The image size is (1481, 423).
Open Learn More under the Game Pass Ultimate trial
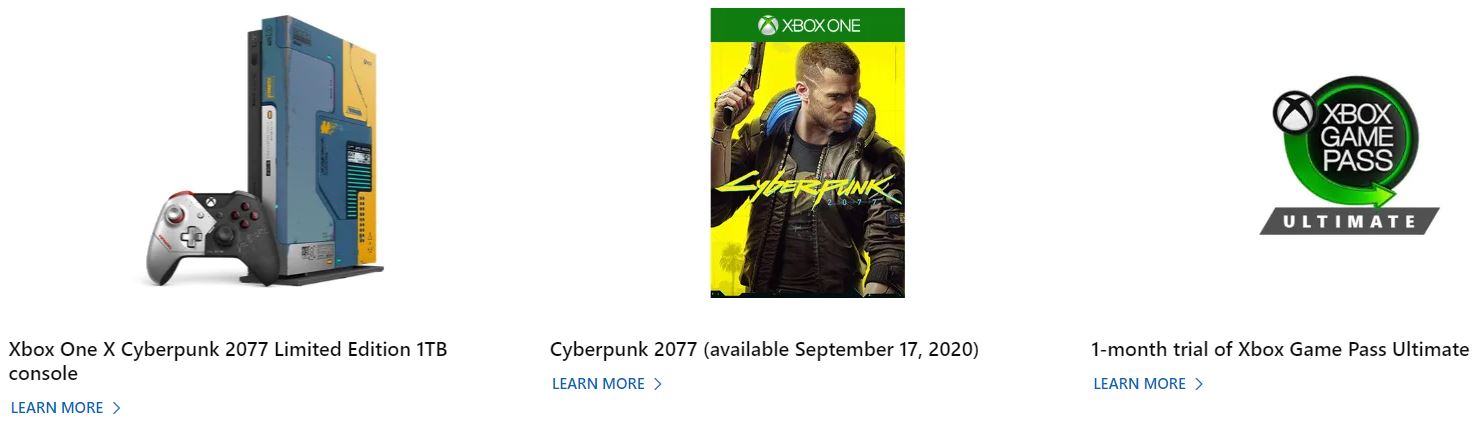1139,384
